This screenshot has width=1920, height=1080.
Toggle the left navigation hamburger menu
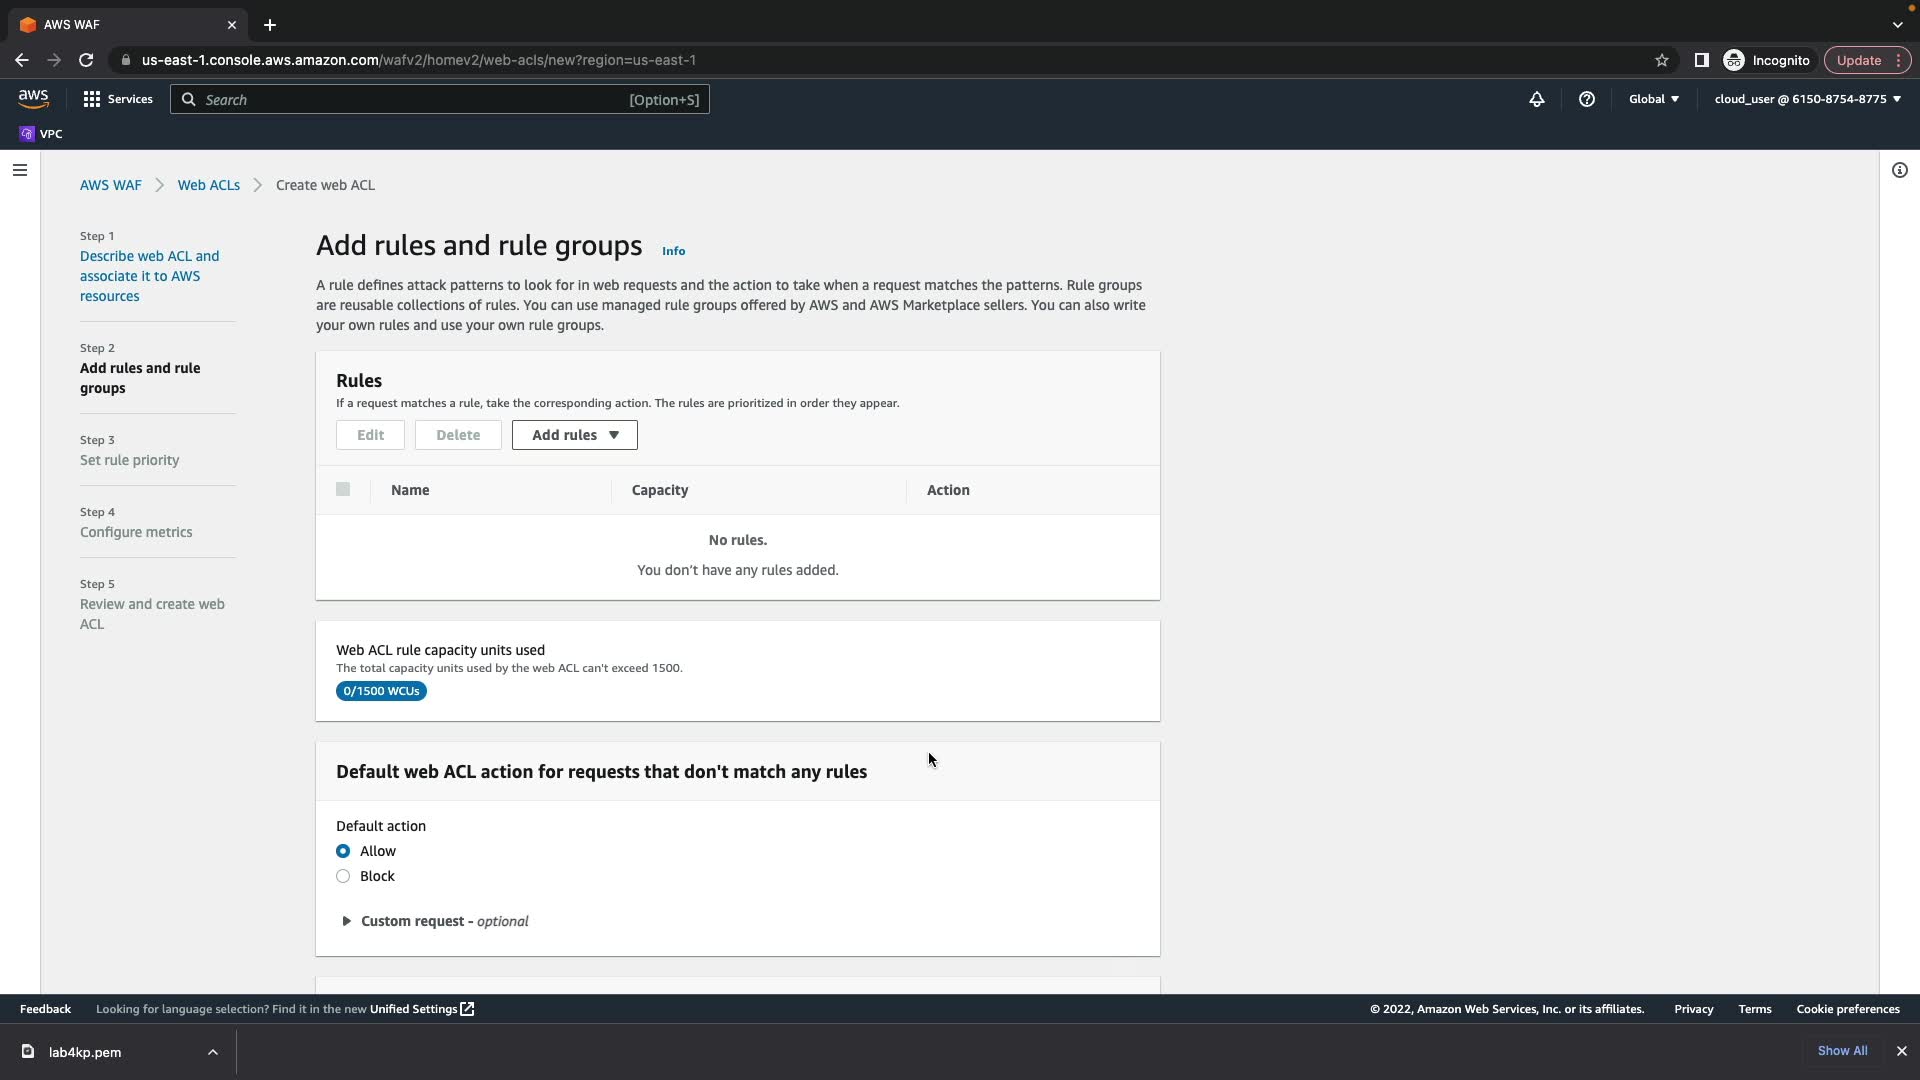click(19, 170)
